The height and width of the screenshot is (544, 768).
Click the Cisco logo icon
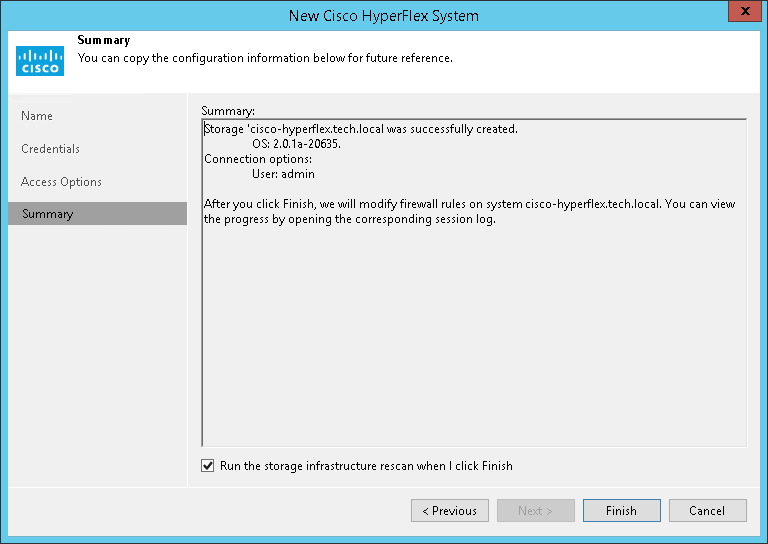tap(40, 60)
